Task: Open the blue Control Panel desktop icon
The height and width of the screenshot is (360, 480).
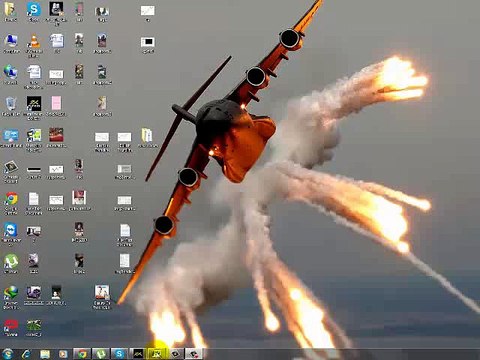Action: point(11,136)
